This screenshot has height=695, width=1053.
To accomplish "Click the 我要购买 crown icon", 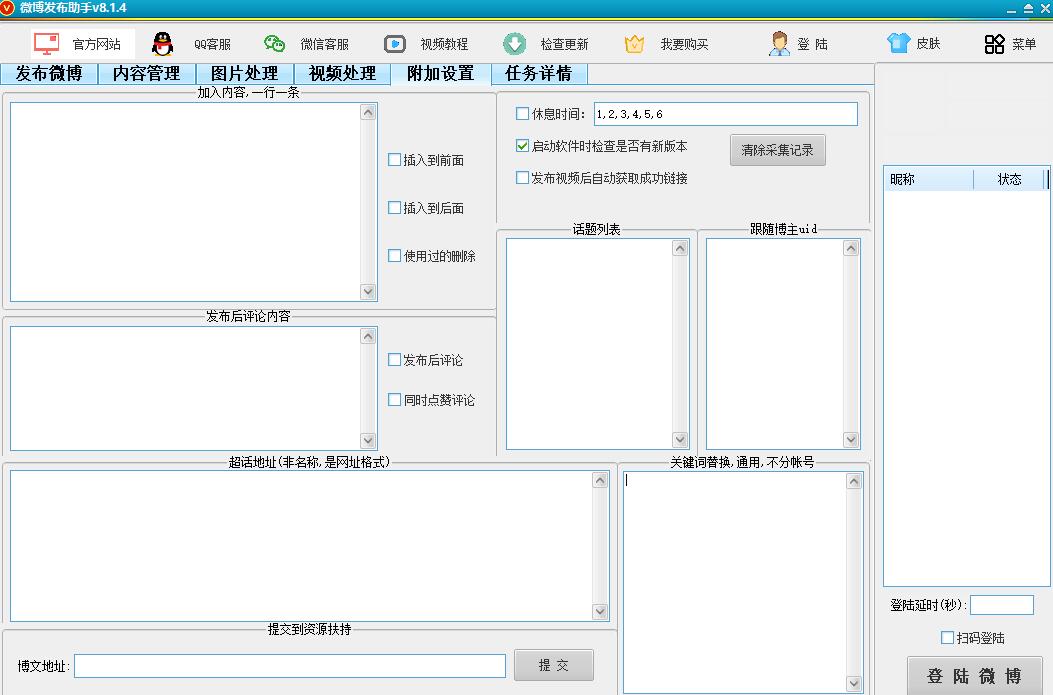I will [x=634, y=44].
